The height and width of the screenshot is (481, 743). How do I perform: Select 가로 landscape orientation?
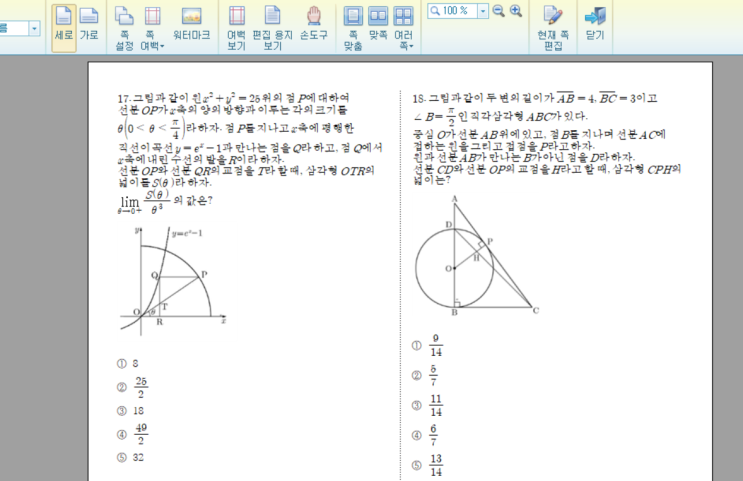[x=89, y=24]
